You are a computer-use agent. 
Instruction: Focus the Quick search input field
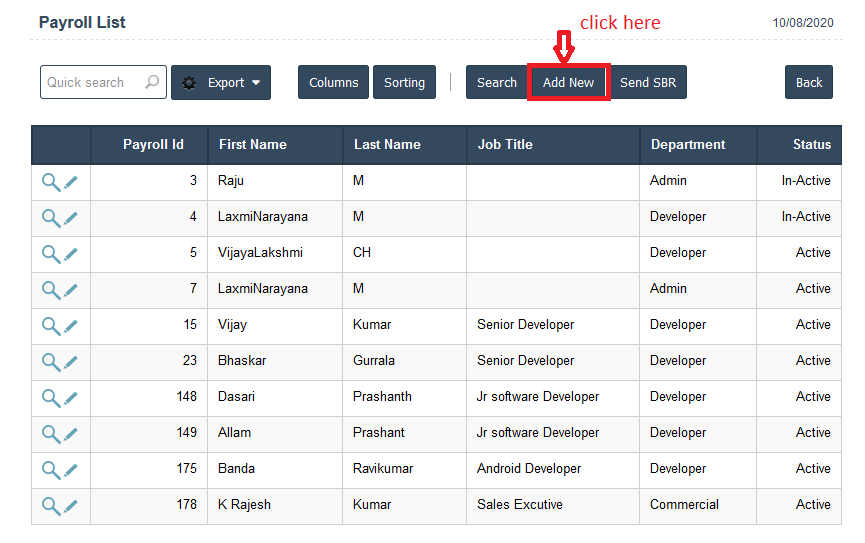tap(92, 83)
